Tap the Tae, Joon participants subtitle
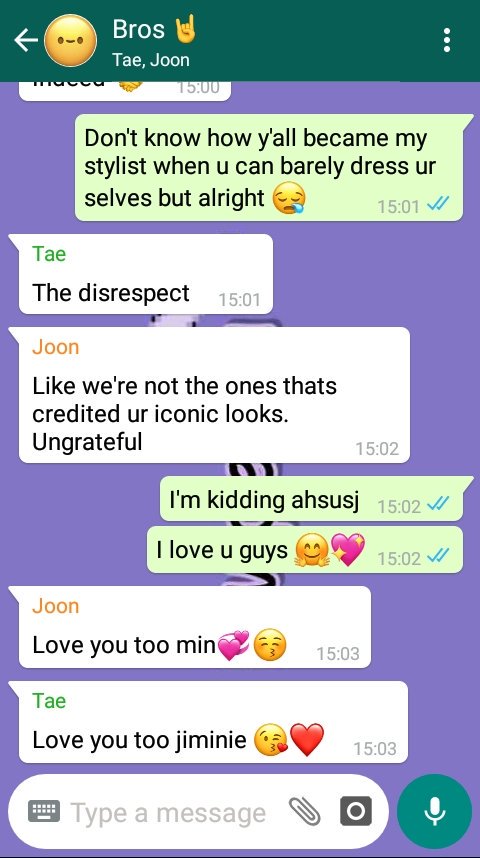480x858 pixels. [x=151, y=59]
